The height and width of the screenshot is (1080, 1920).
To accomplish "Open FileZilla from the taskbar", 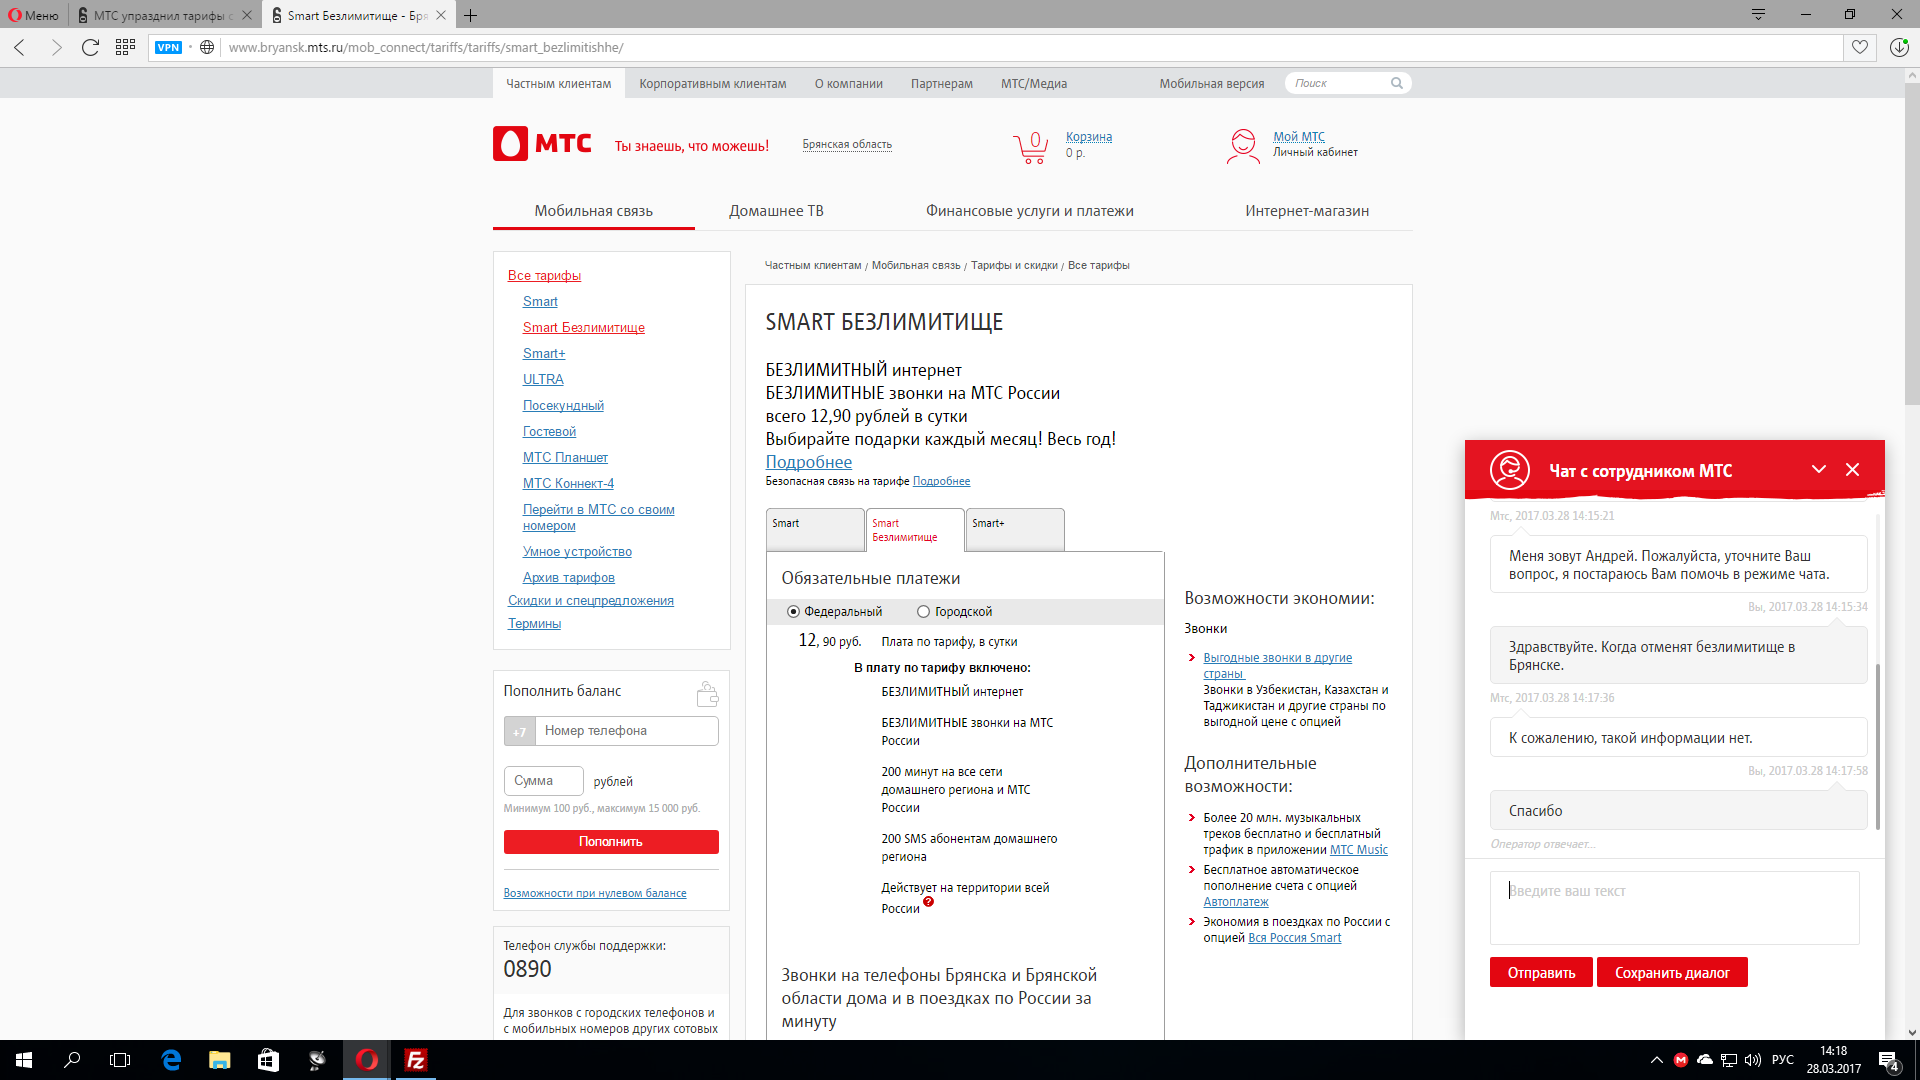I will (415, 1060).
